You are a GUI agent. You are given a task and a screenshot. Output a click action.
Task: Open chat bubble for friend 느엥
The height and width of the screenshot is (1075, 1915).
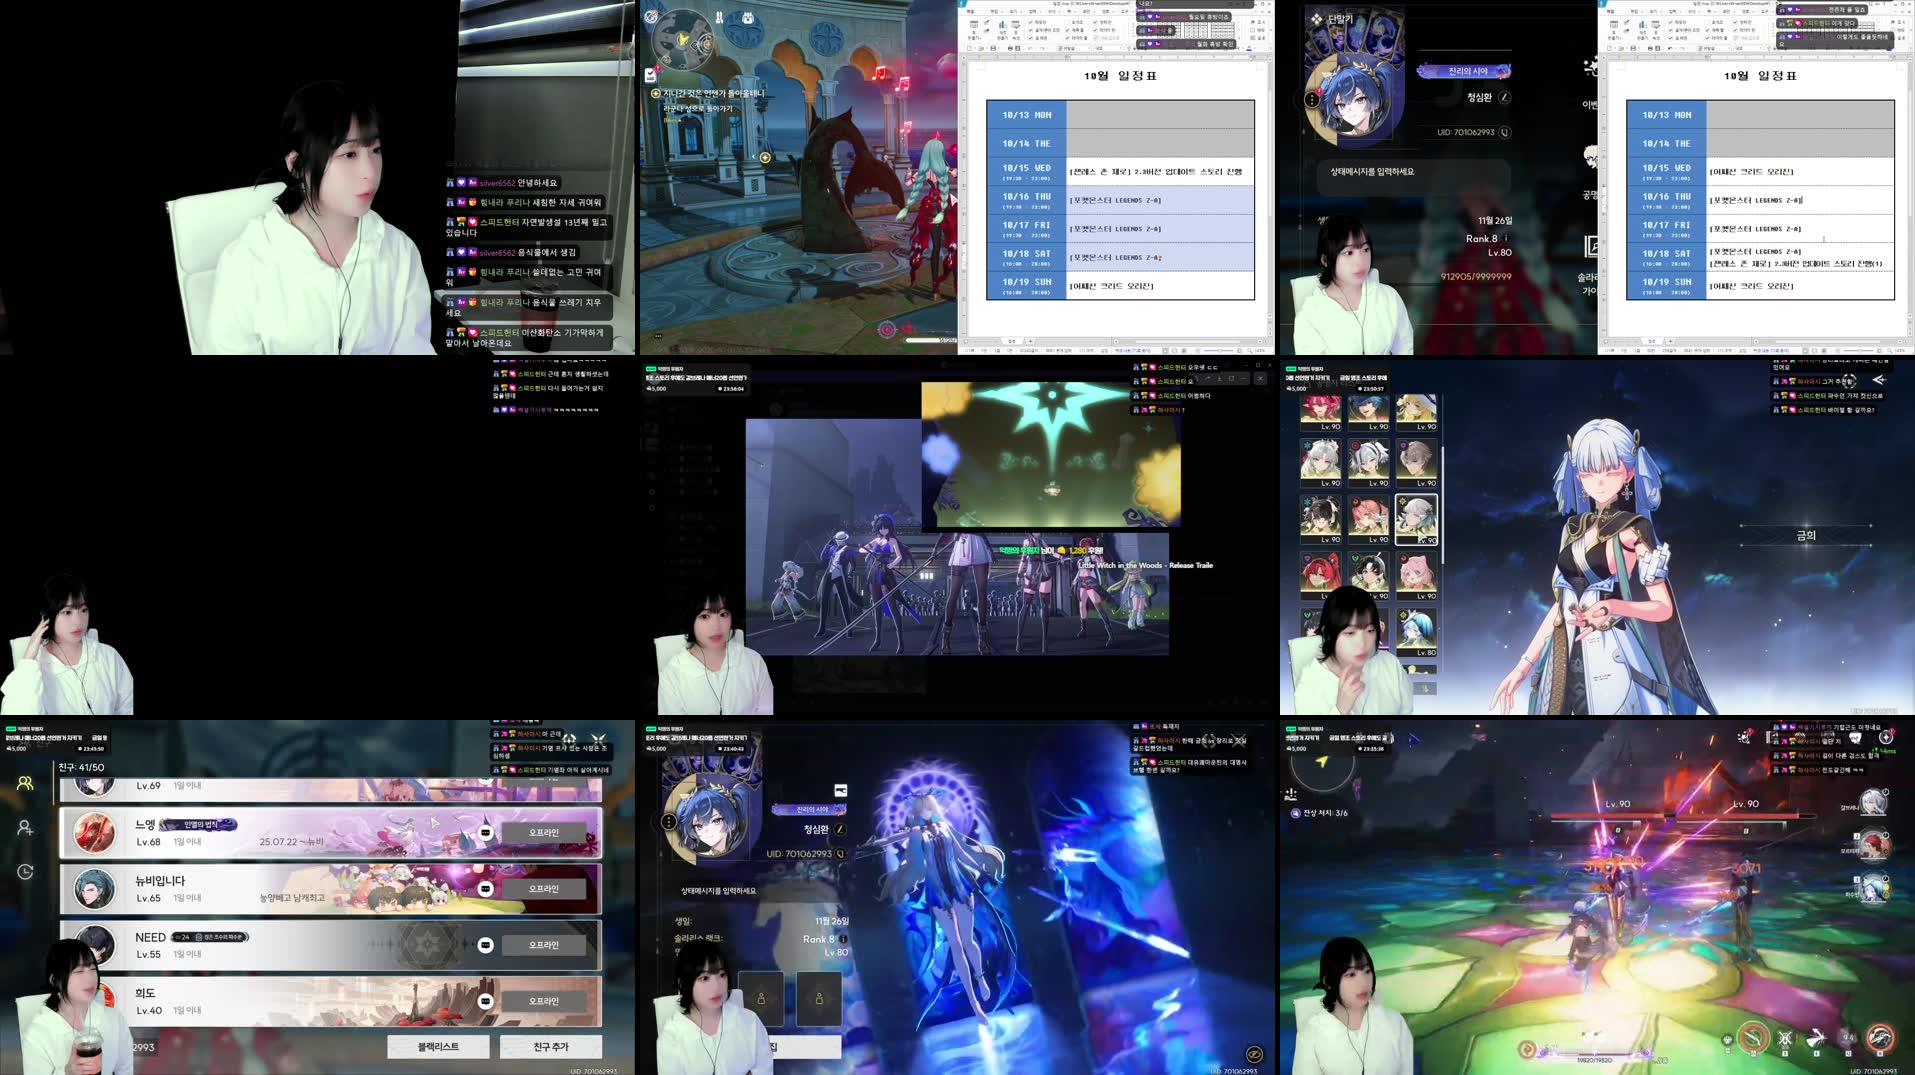click(x=486, y=833)
